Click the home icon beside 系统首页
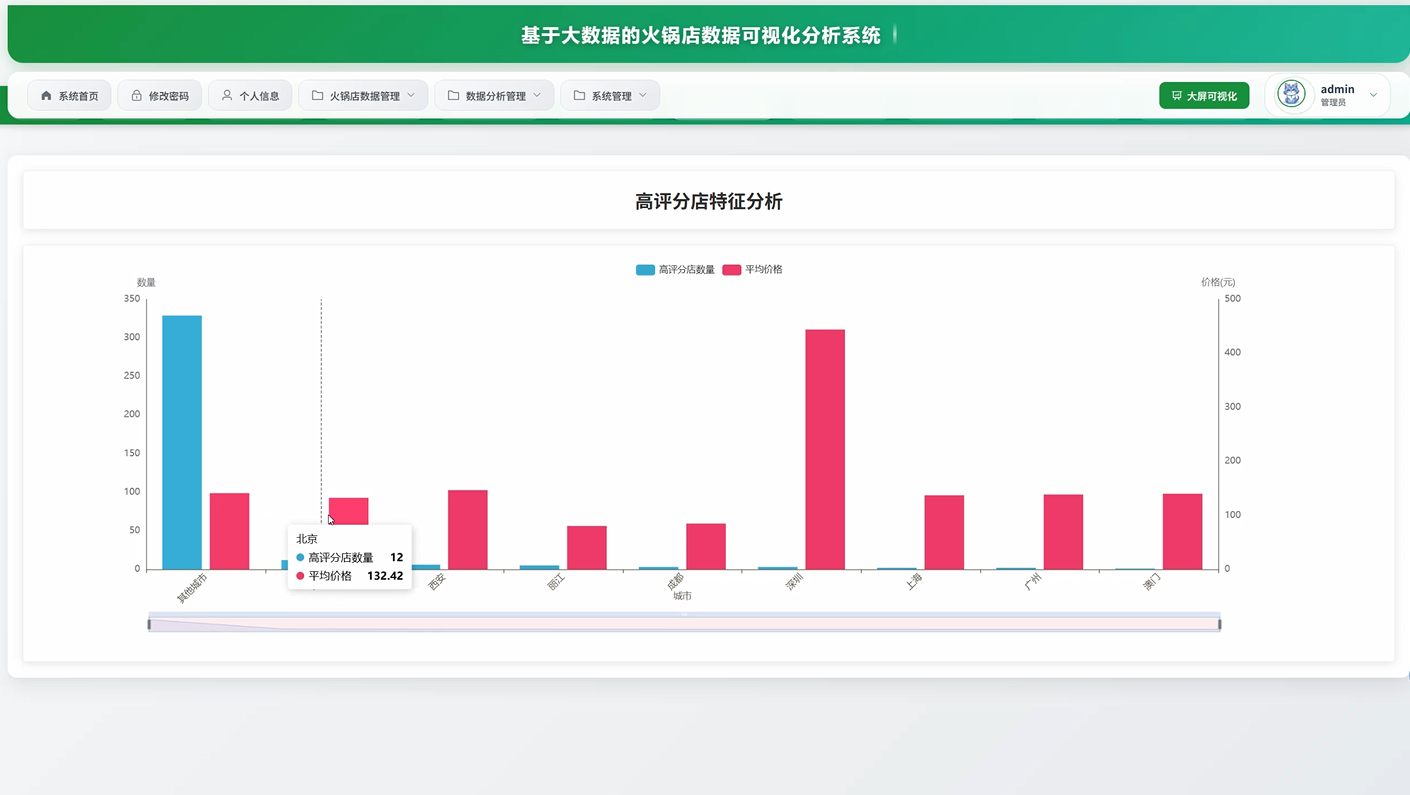This screenshot has height=795, width=1410. (x=46, y=96)
